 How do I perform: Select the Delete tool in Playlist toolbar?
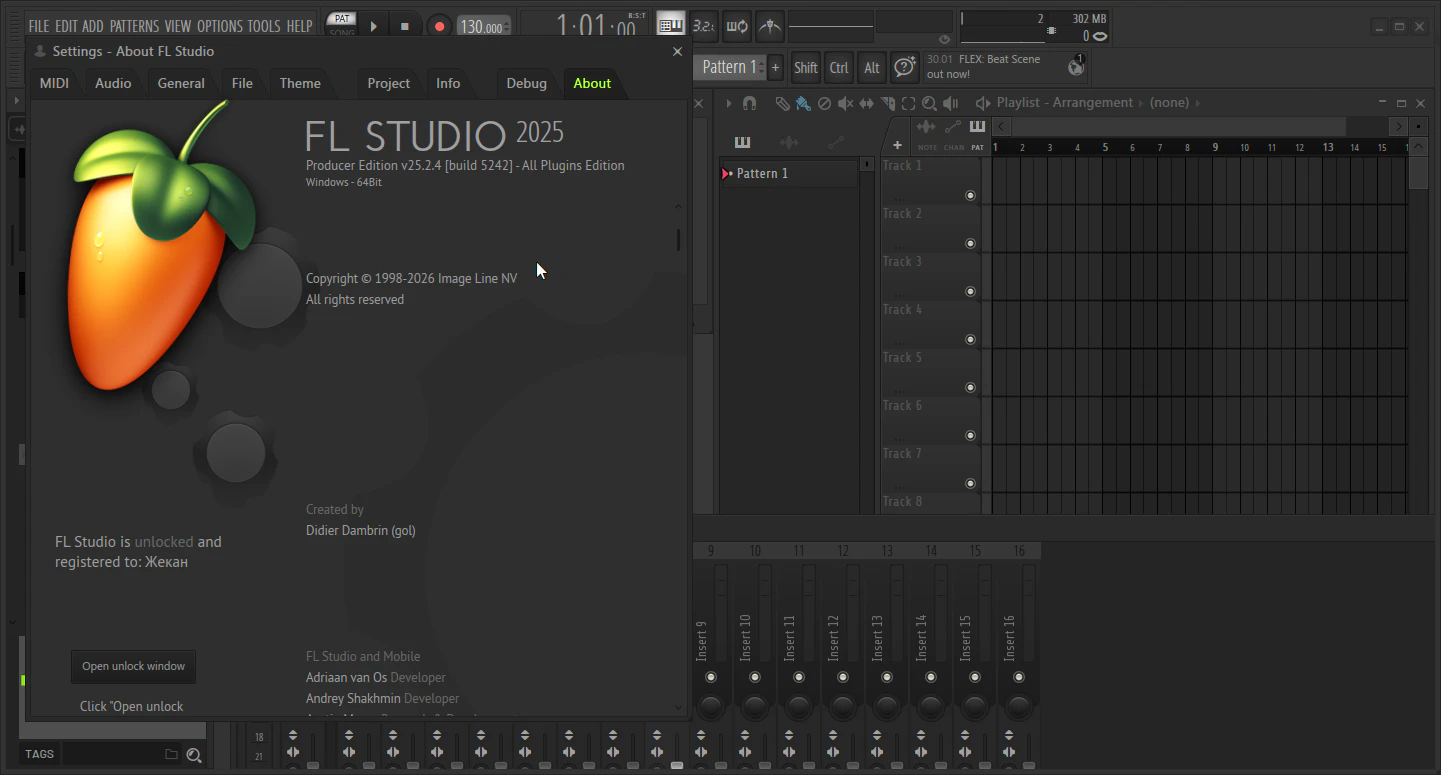click(x=824, y=103)
